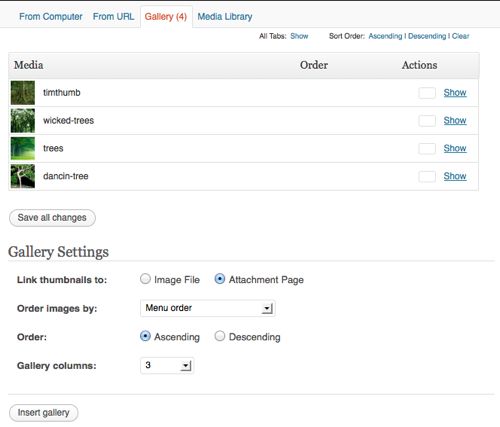Set Order to Descending radio button
500x427 pixels.
pos(220,336)
